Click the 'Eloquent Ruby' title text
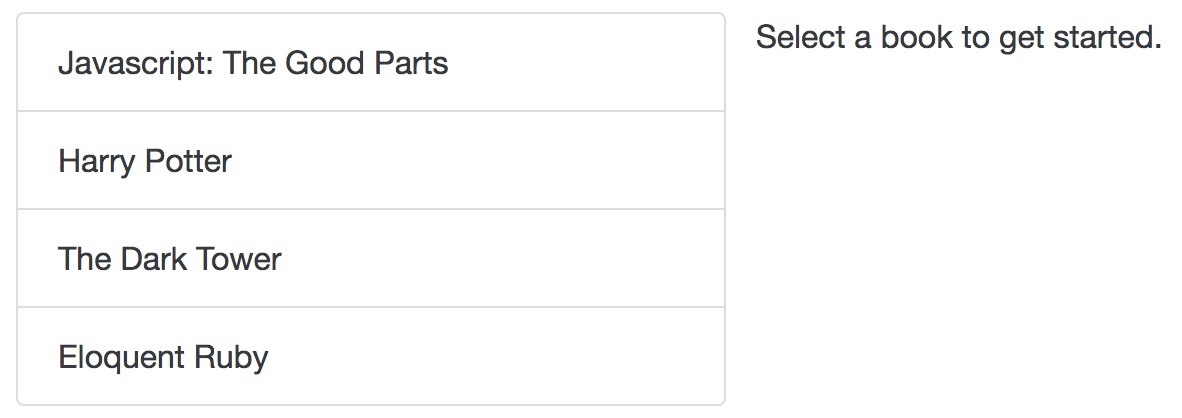 click(163, 358)
